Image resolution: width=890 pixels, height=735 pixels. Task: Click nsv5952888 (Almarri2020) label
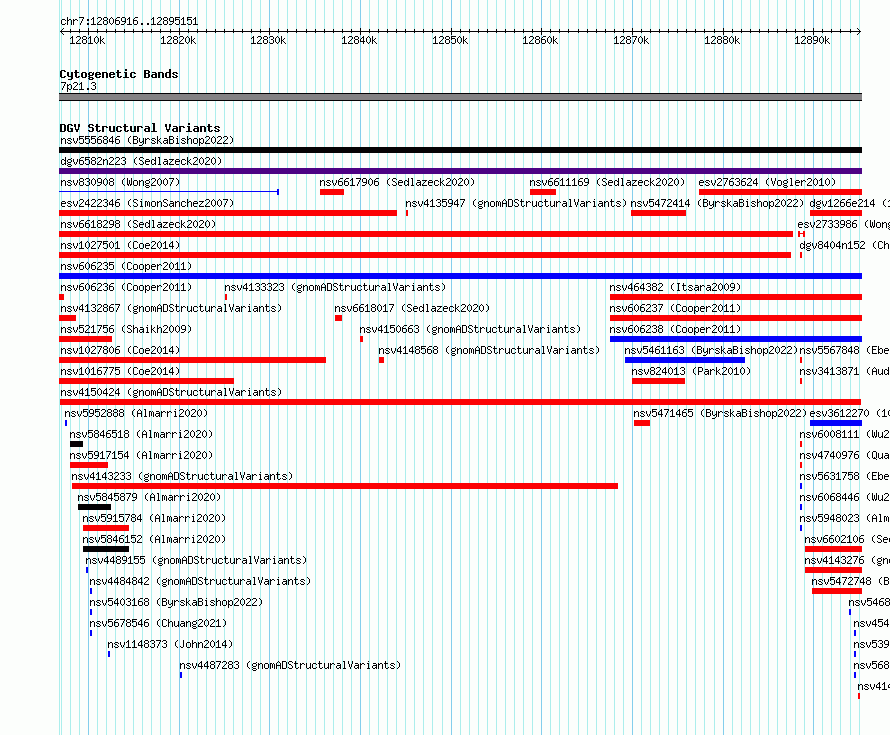point(136,413)
